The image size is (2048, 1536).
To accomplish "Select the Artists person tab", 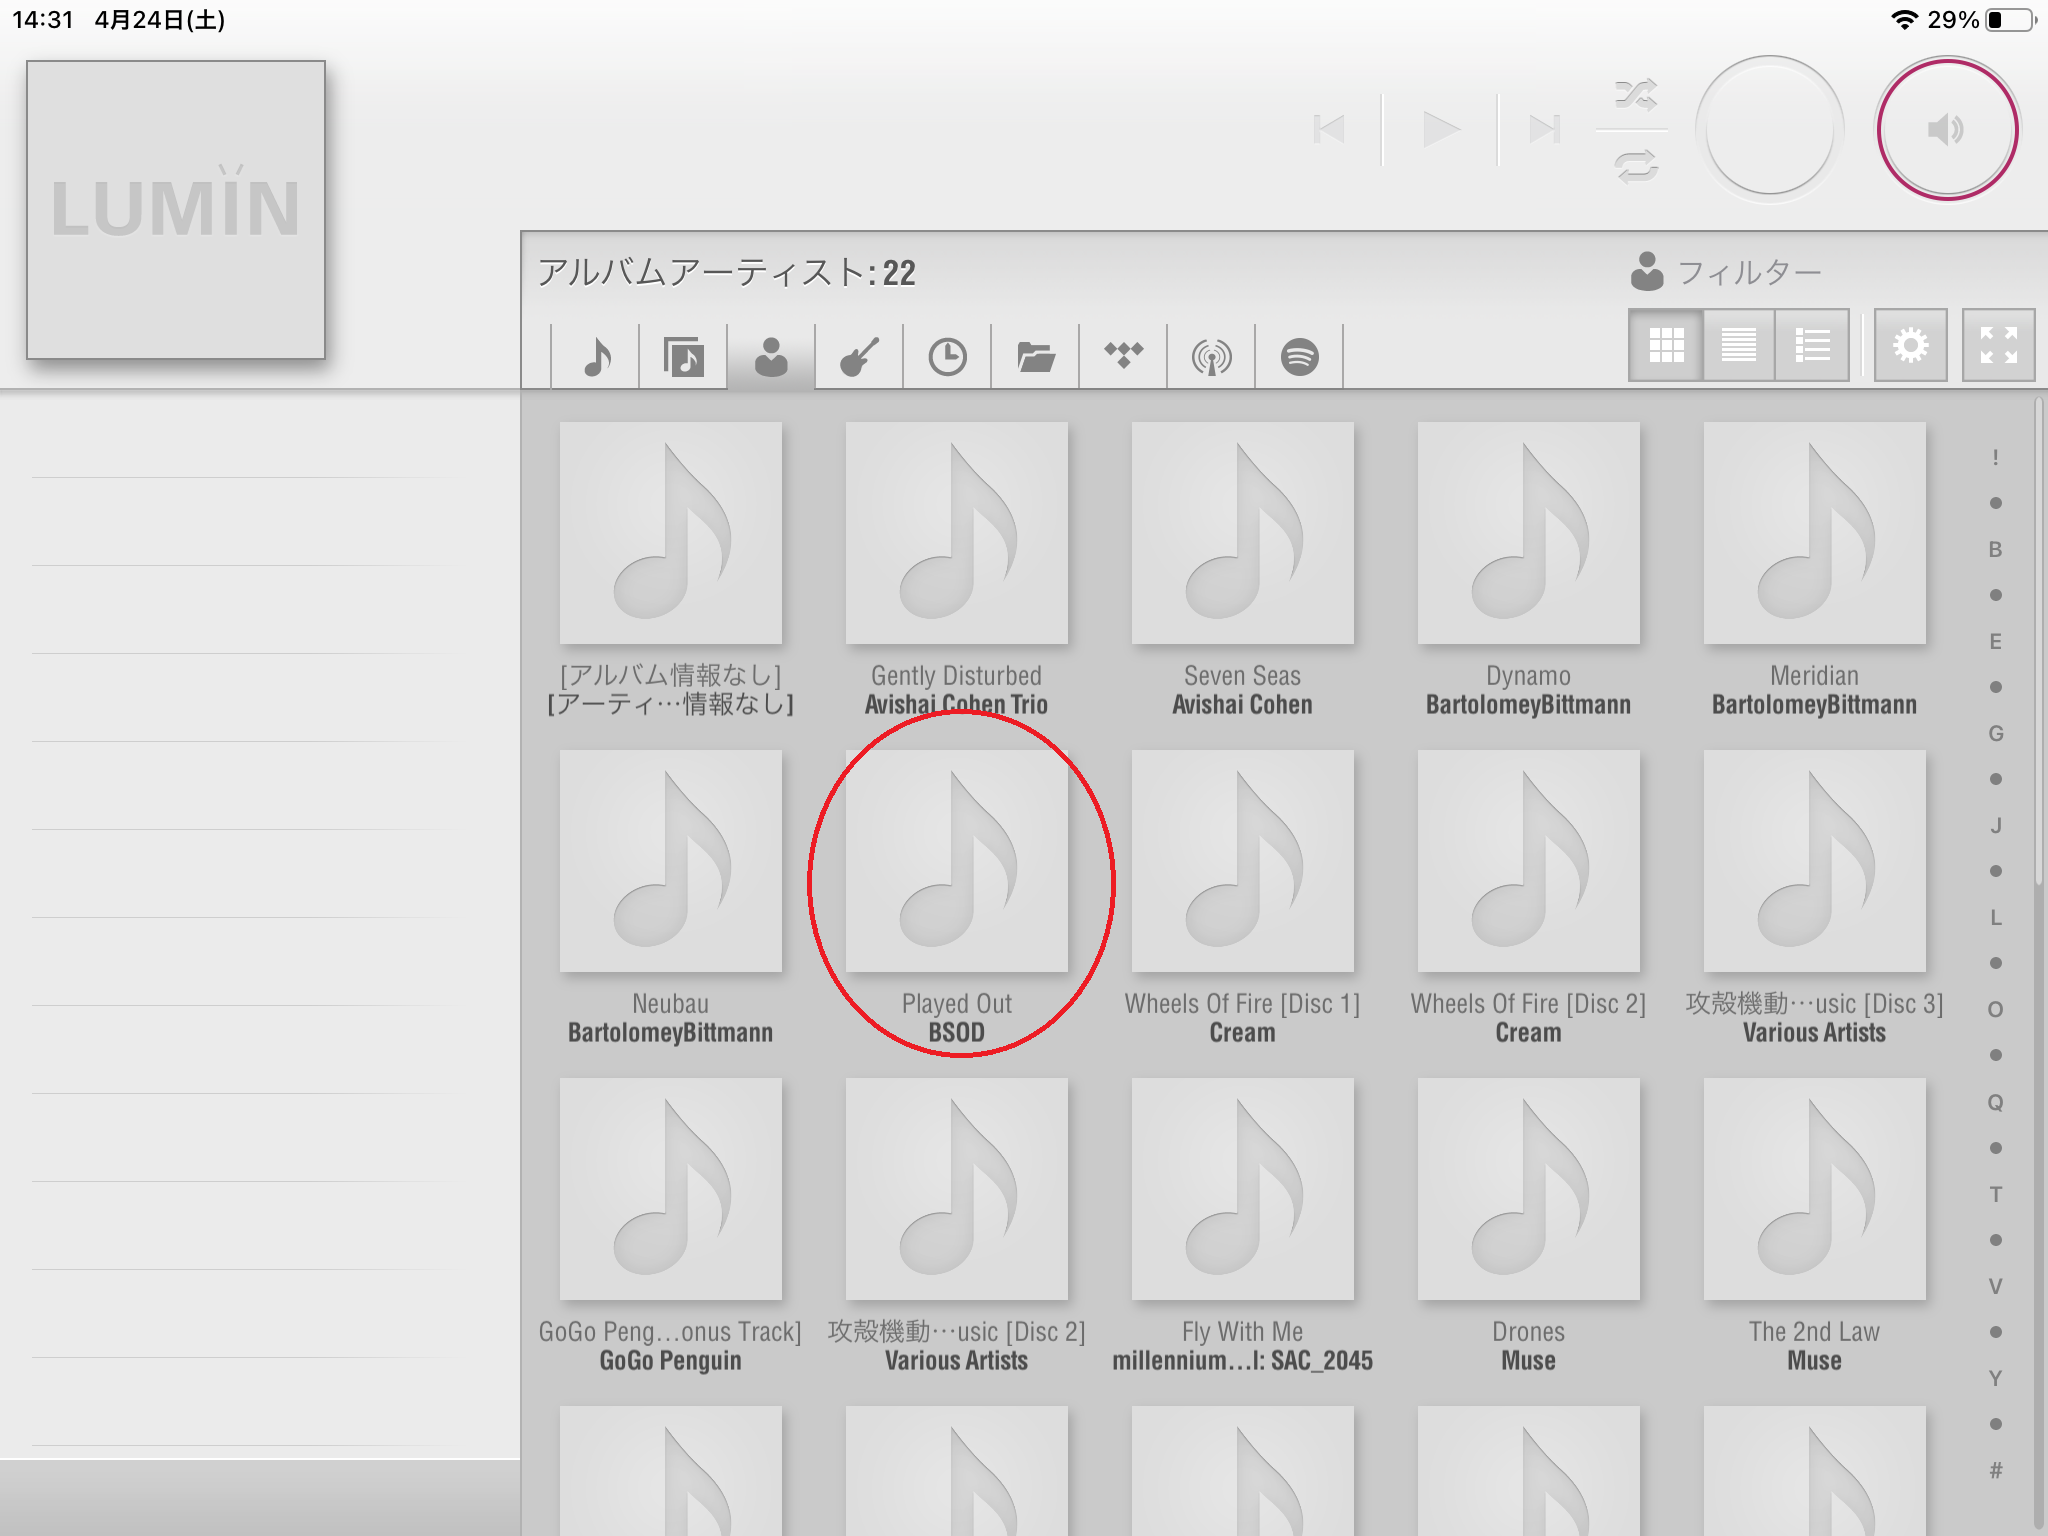I will (771, 357).
